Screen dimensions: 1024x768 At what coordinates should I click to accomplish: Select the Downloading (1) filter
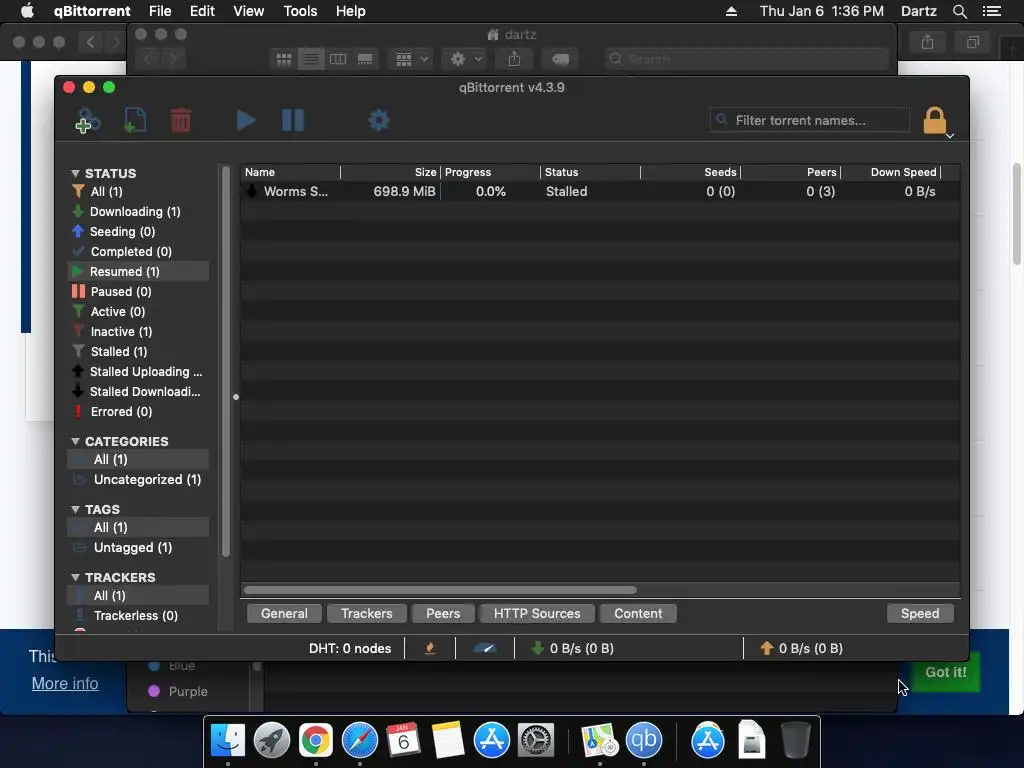[x=138, y=212]
